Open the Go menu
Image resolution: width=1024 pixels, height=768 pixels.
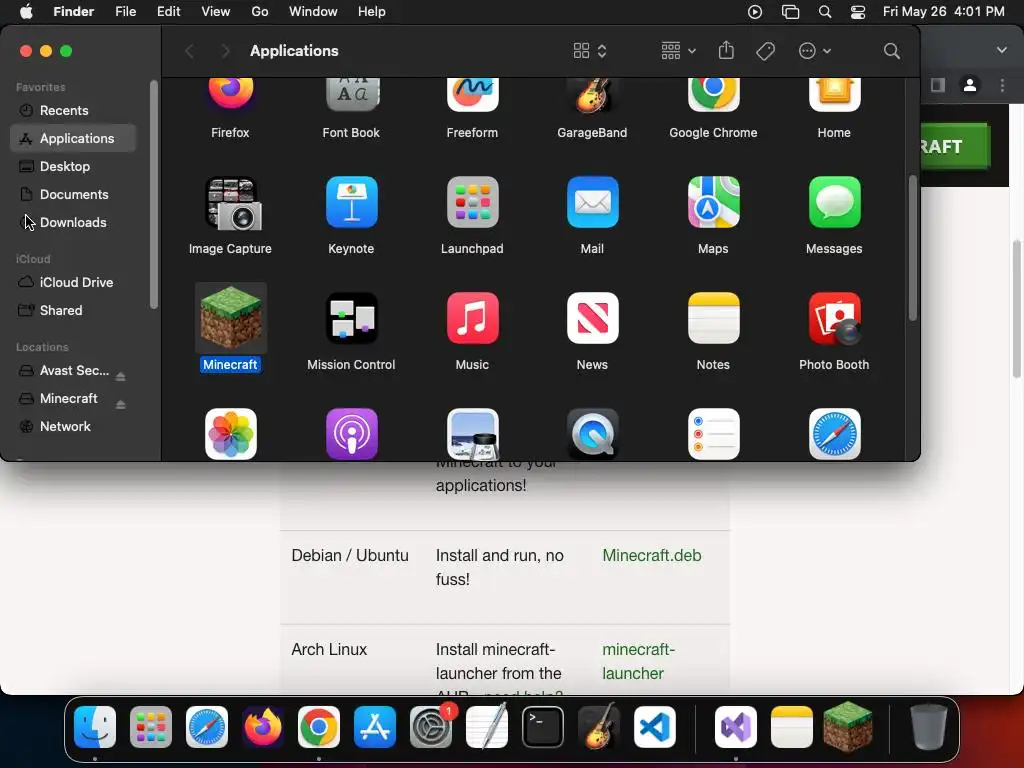260,12
